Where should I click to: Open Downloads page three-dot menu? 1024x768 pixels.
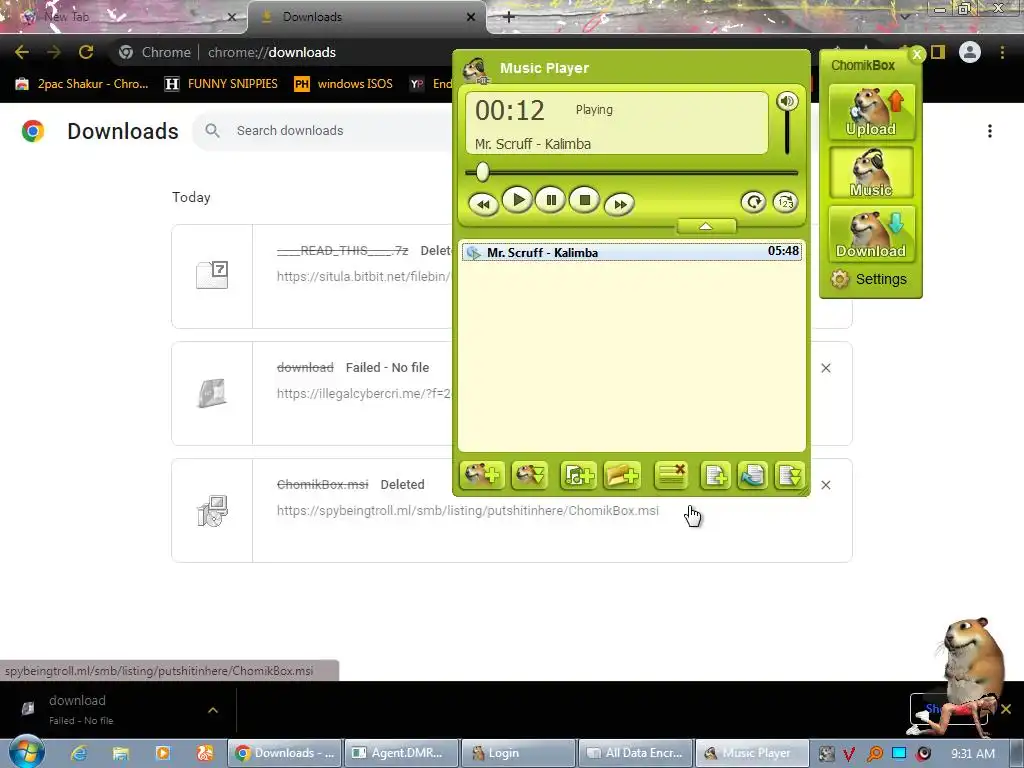point(990,131)
